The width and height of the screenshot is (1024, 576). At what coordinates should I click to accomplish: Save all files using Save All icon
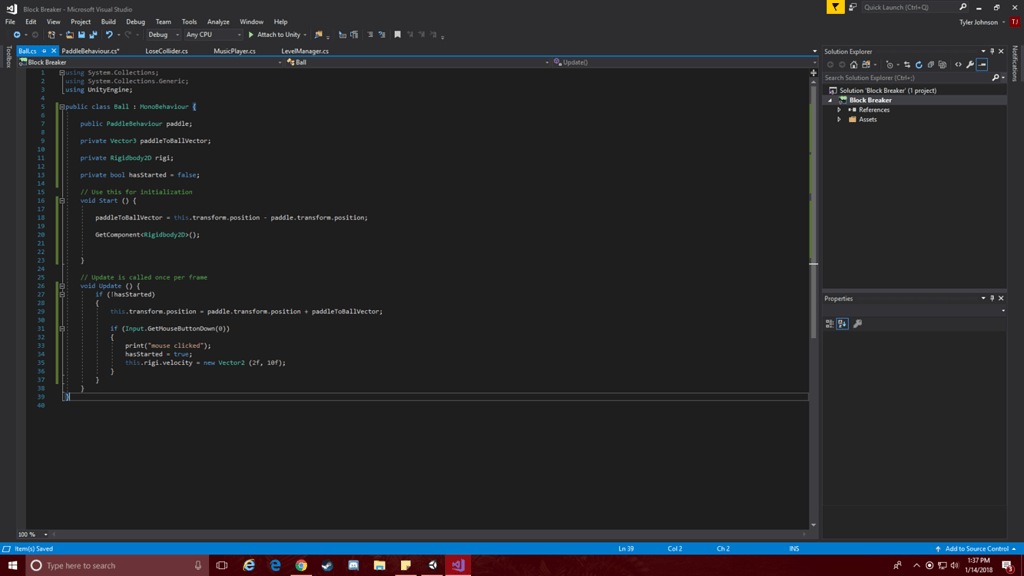(93, 34)
